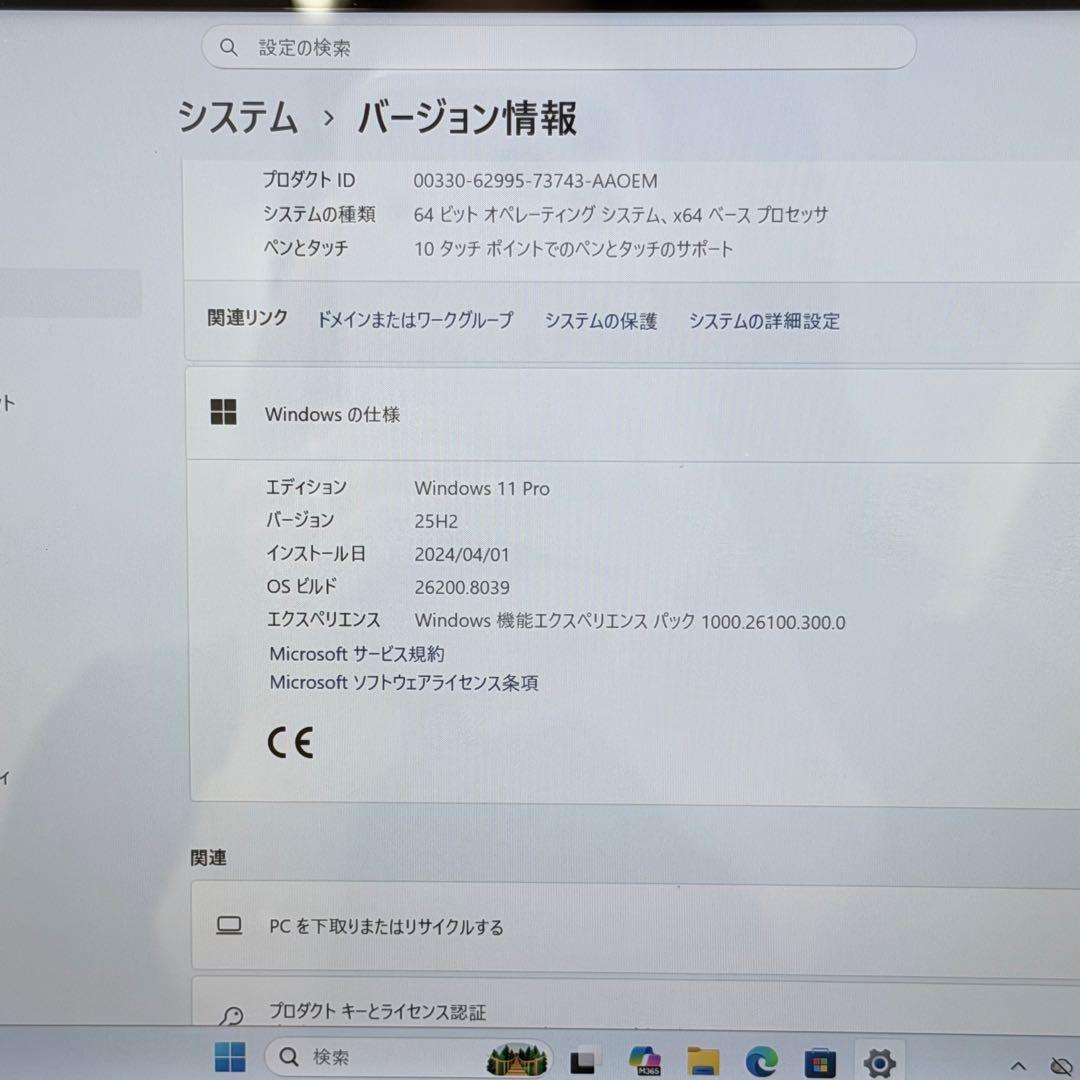This screenshot has height=1080, width=1080.
Task: Launch Microsoft Edge from taskbar
Action: click(x=762, y=1061)
